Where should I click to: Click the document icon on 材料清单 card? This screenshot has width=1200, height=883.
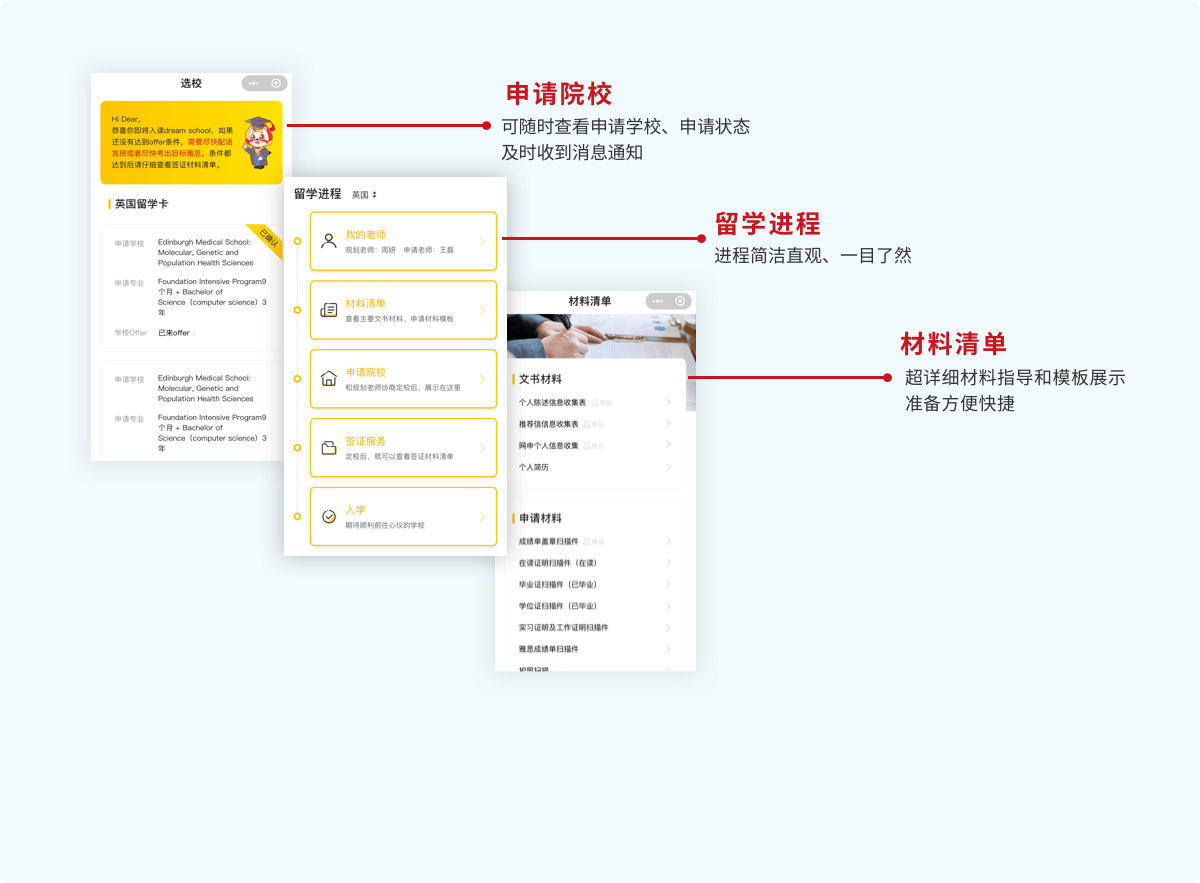(x=329, y=310)
